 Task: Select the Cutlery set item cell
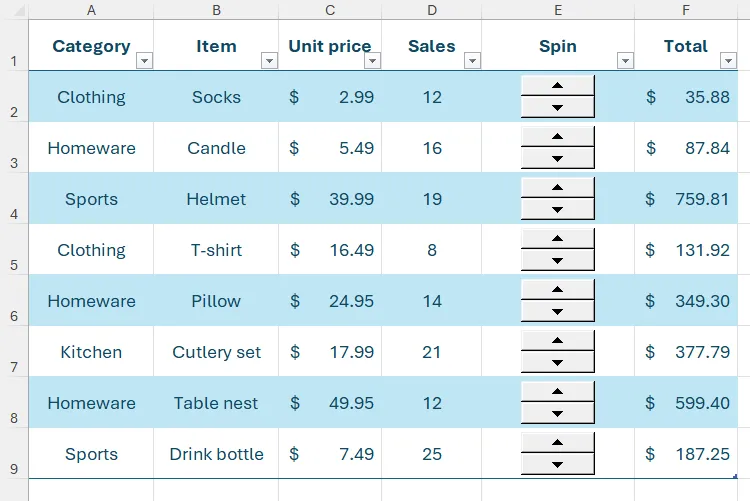(216, 352)
